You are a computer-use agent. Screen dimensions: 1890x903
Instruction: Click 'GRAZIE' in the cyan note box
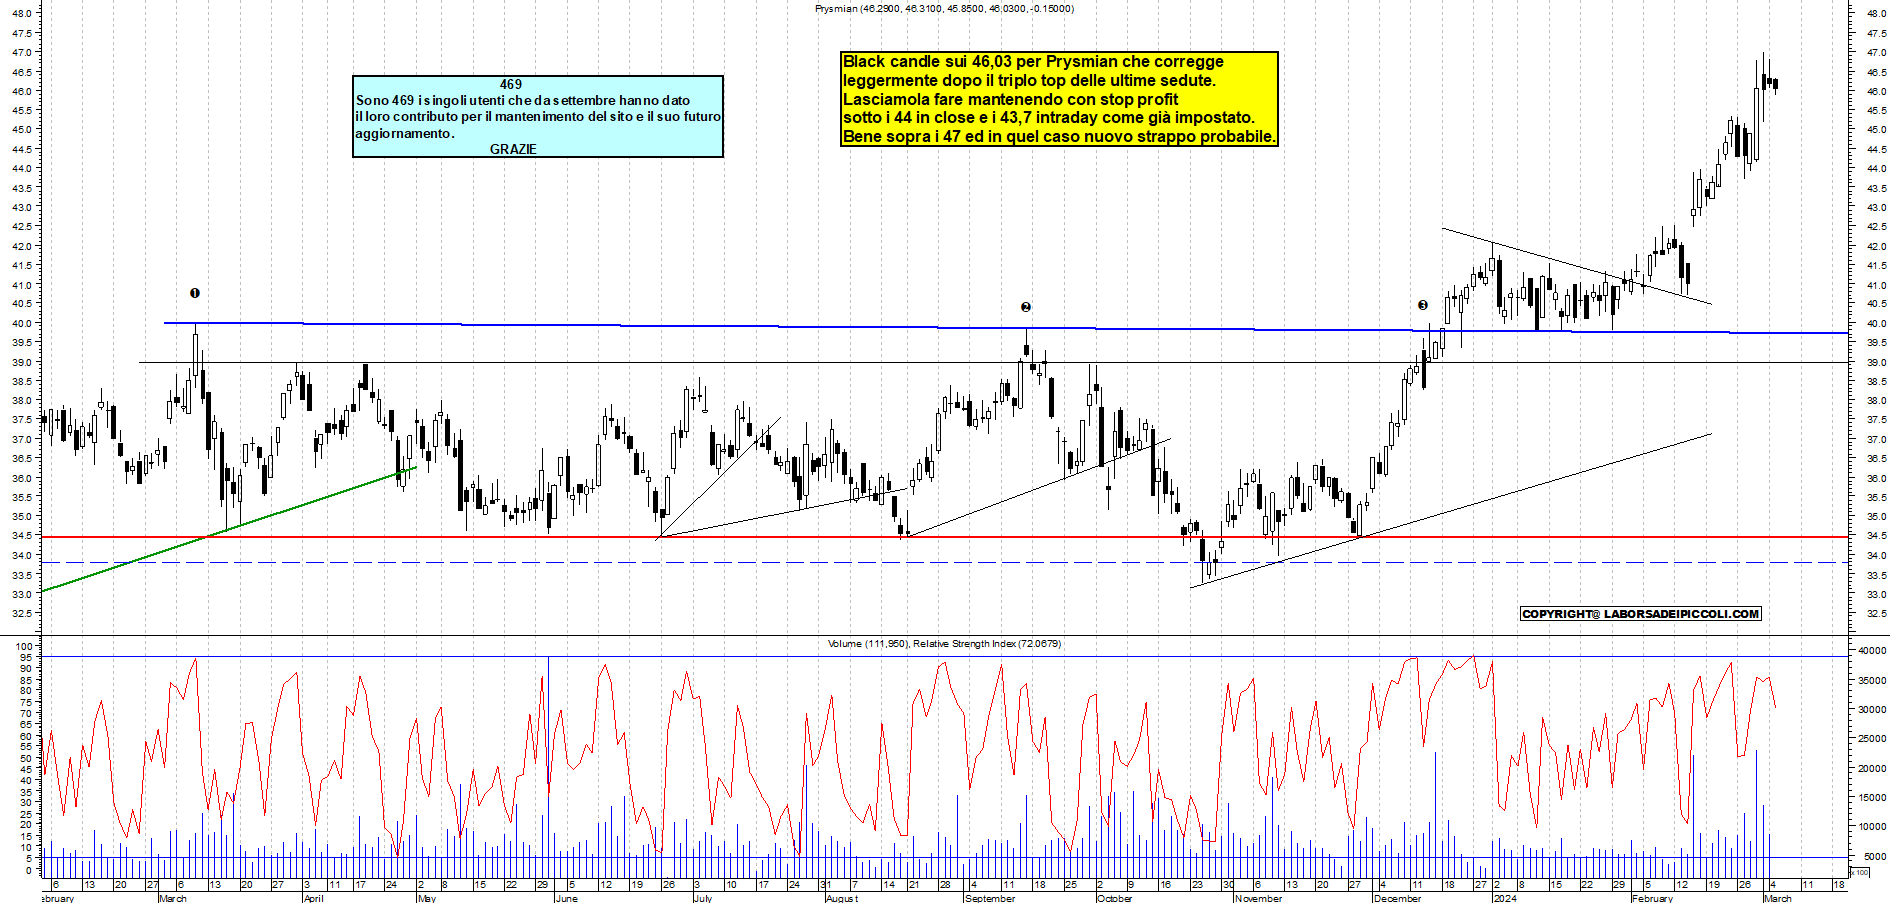[x=513, y=149]
